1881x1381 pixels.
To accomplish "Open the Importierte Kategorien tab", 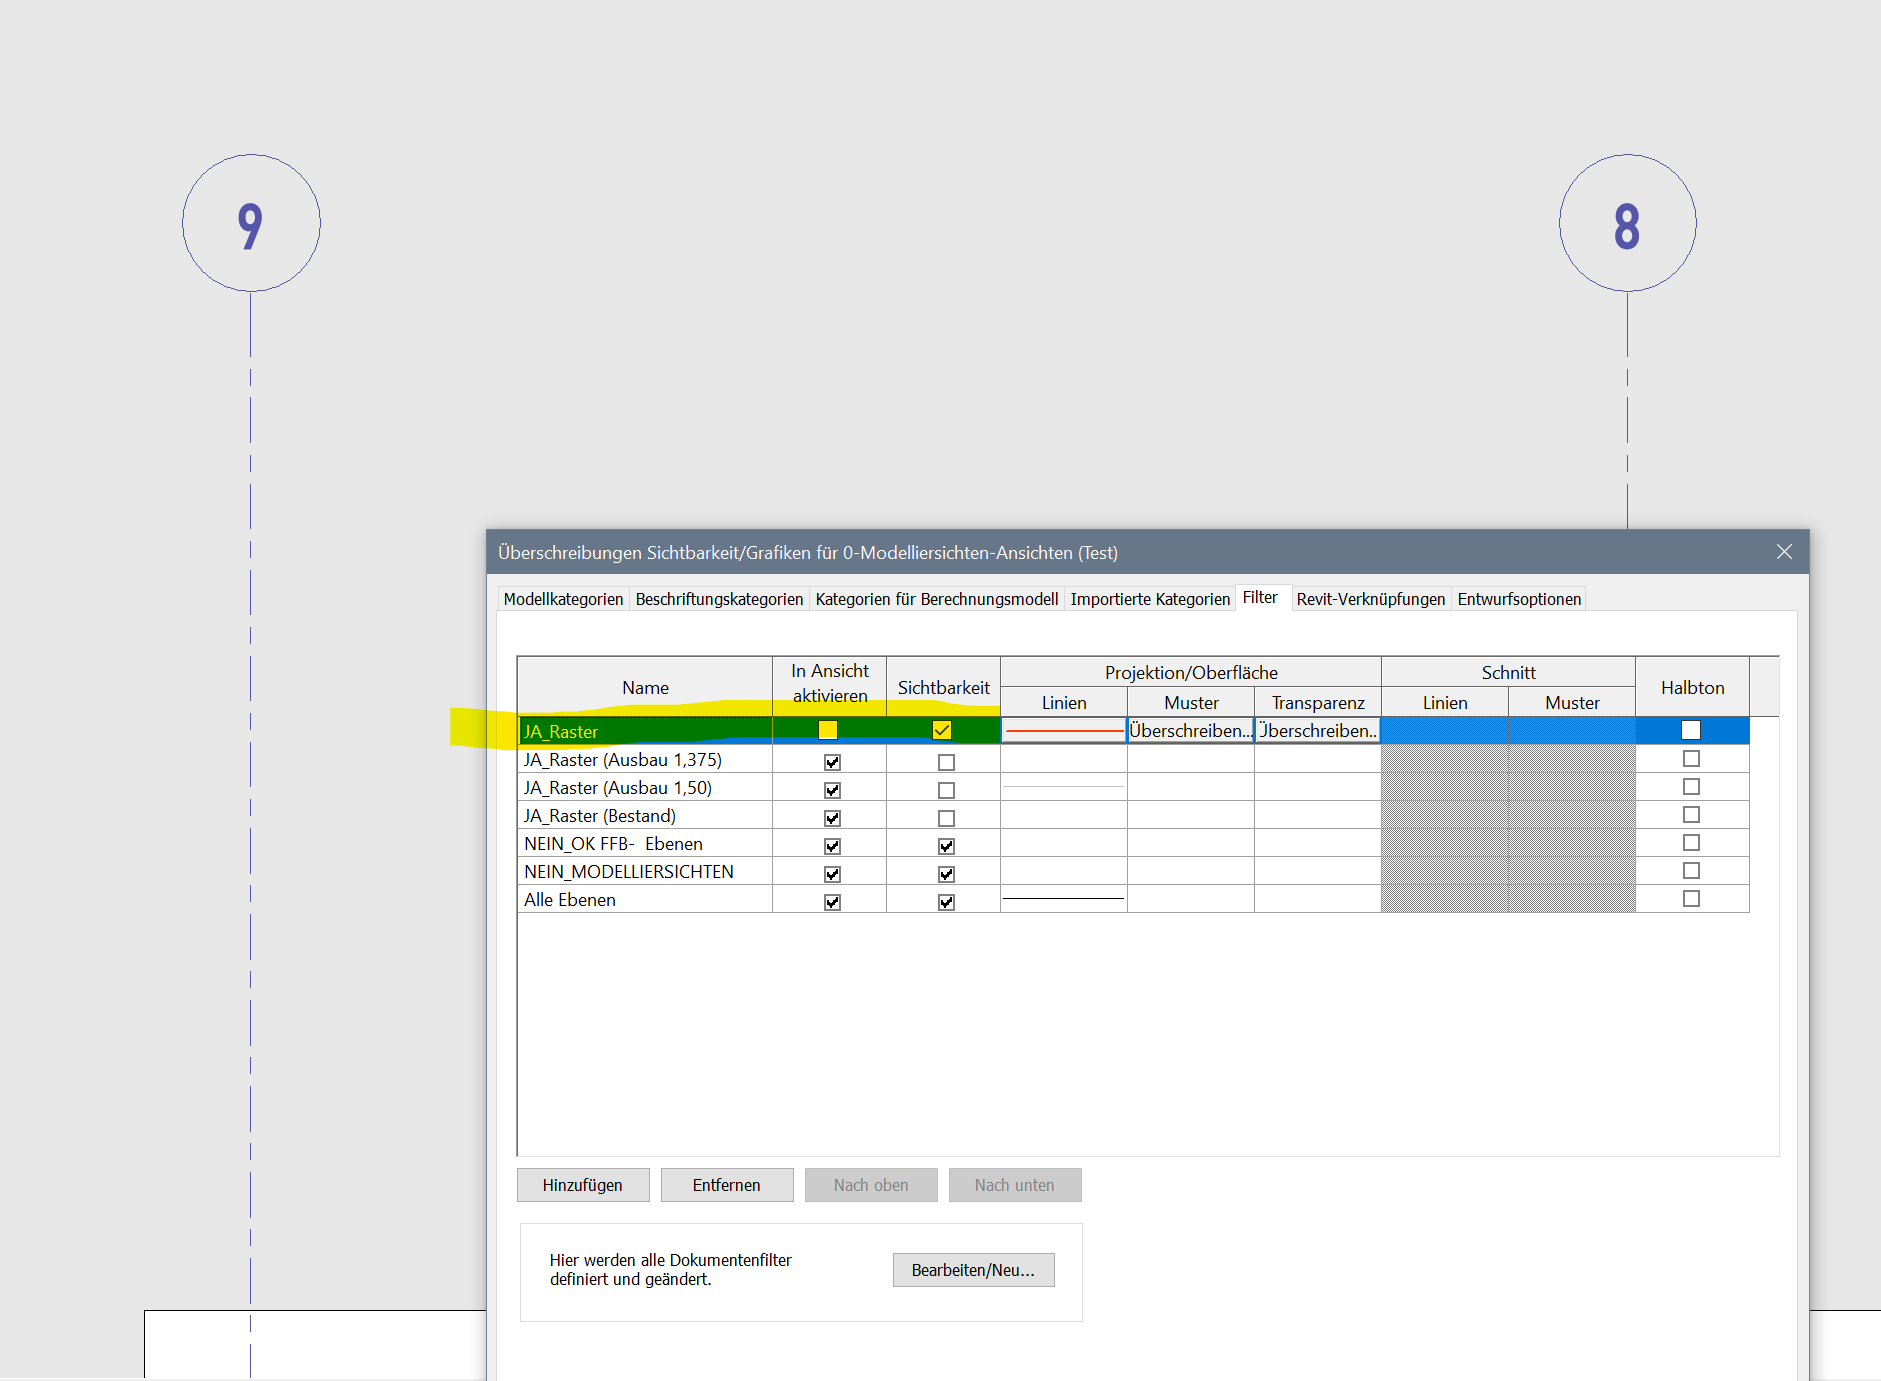I will coord(1150,599).
